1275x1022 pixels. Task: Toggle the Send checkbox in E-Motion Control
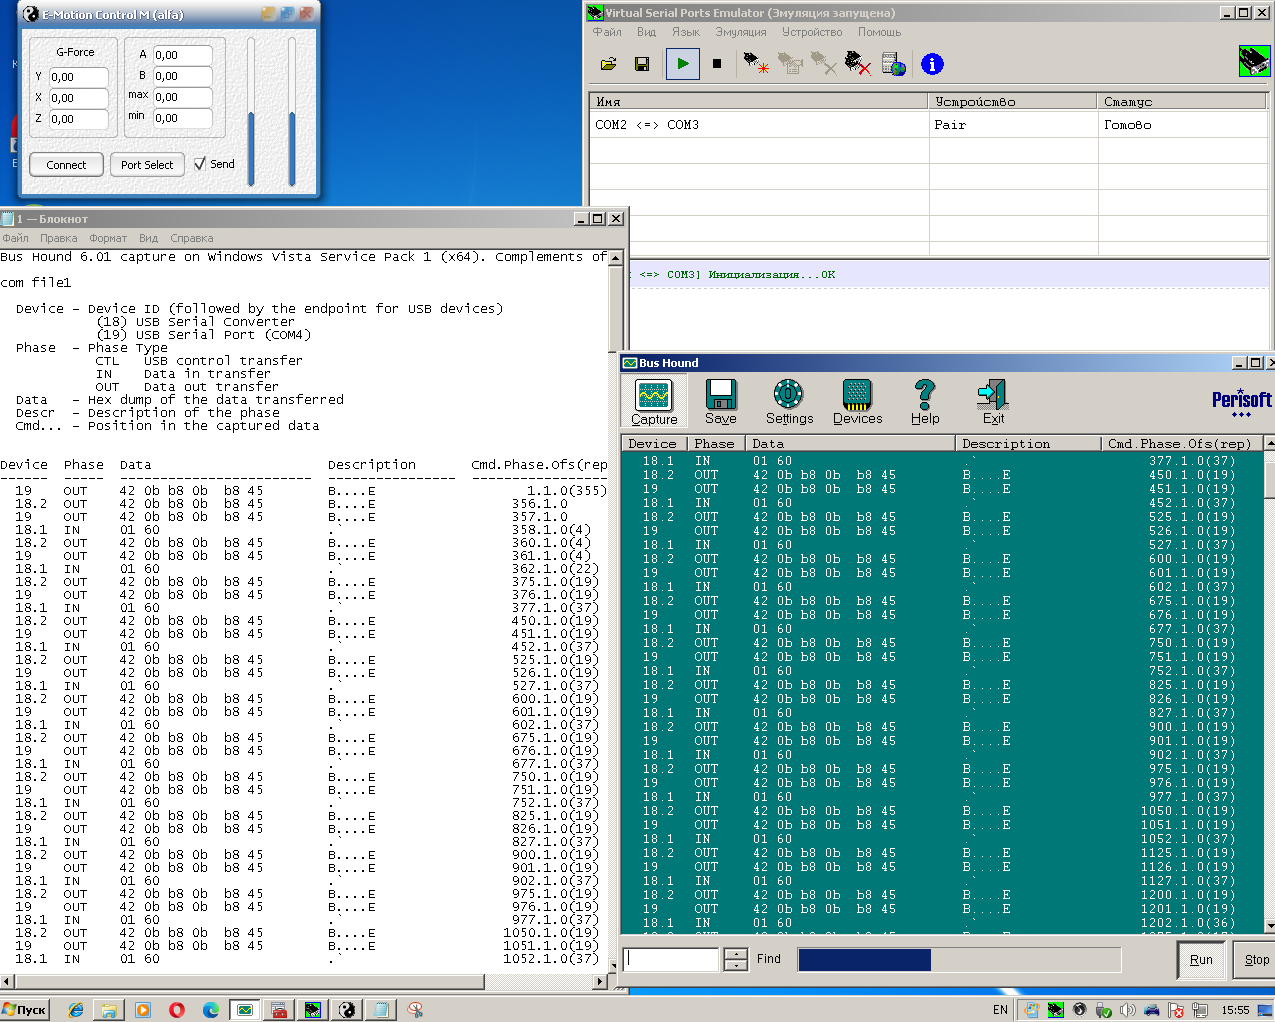point(201,164)
